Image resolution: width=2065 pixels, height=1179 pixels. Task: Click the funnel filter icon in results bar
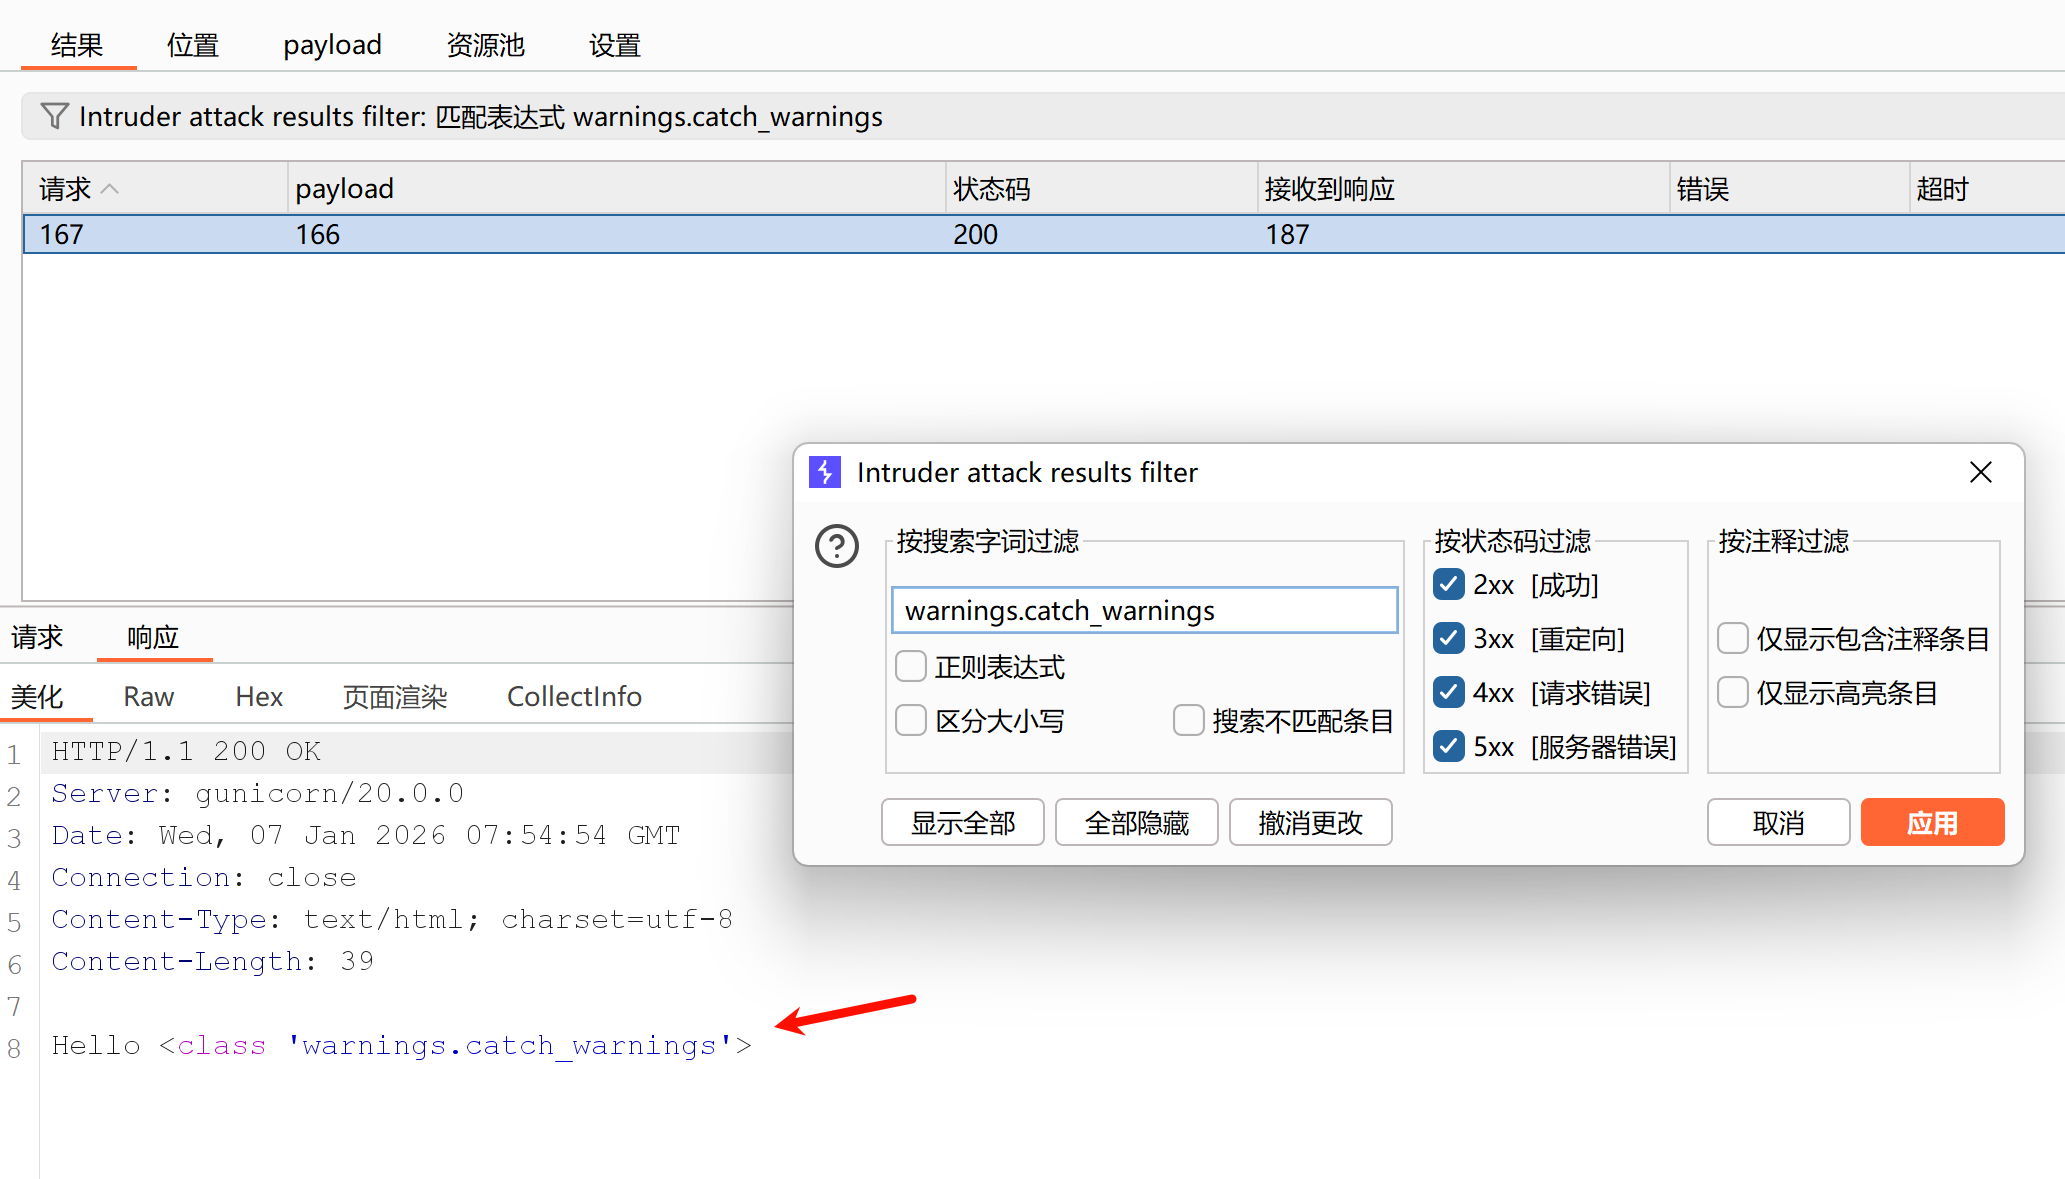[x=54, y=116]
